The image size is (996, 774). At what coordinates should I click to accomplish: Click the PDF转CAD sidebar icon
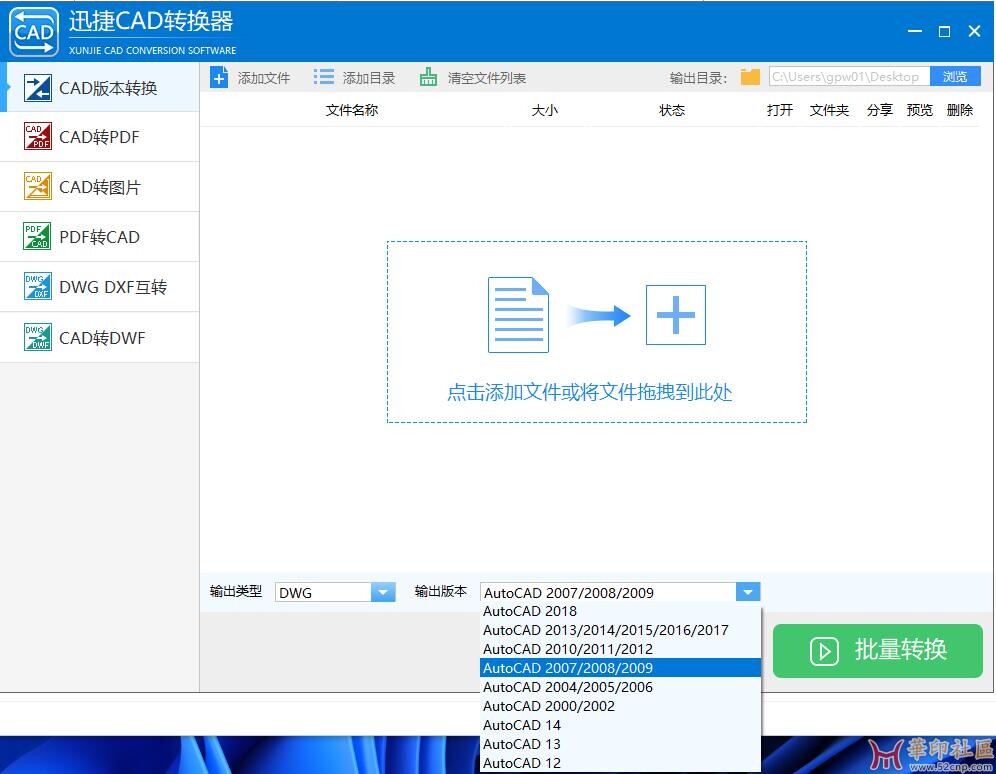tap(37, 236)
